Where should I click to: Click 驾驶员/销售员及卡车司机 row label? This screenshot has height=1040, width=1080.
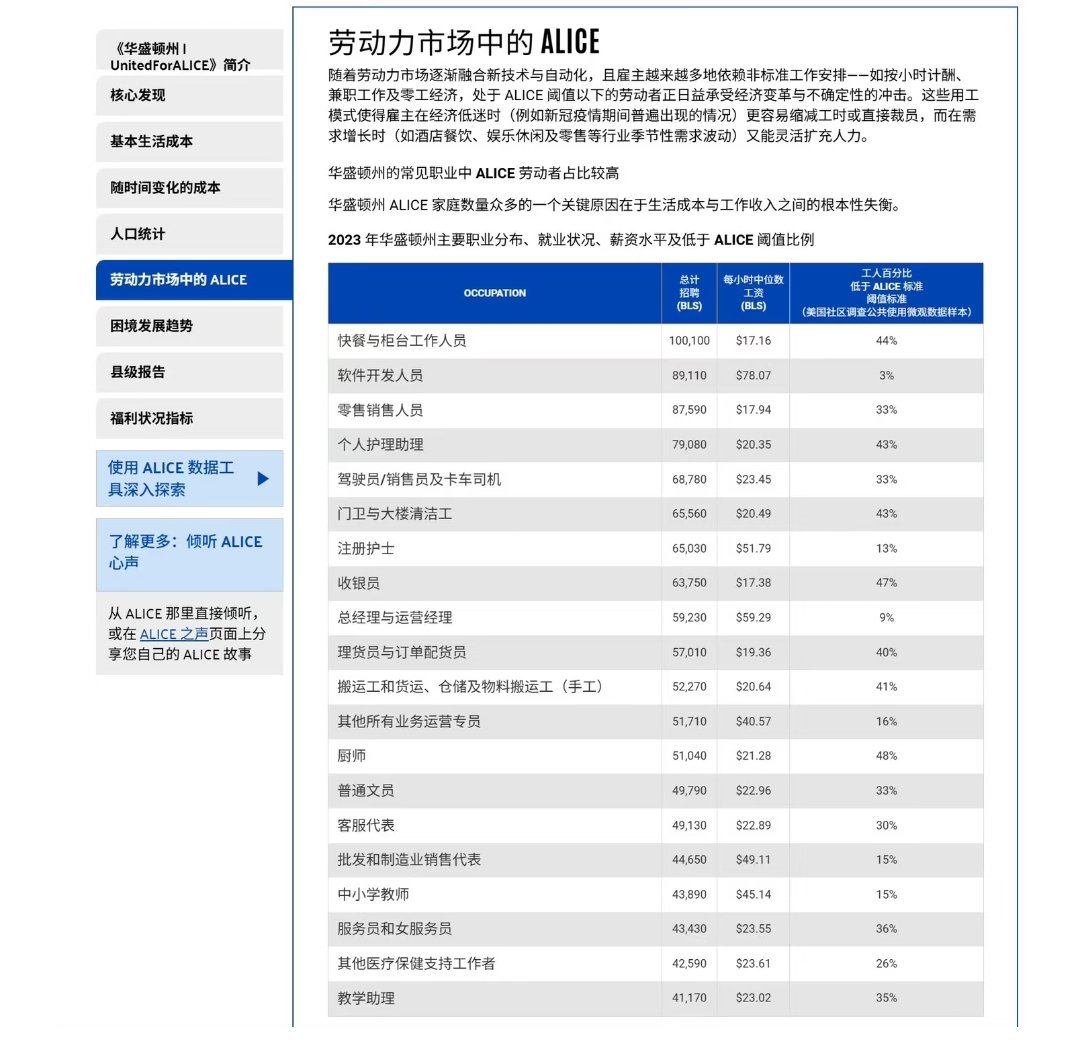coord(419,479)
